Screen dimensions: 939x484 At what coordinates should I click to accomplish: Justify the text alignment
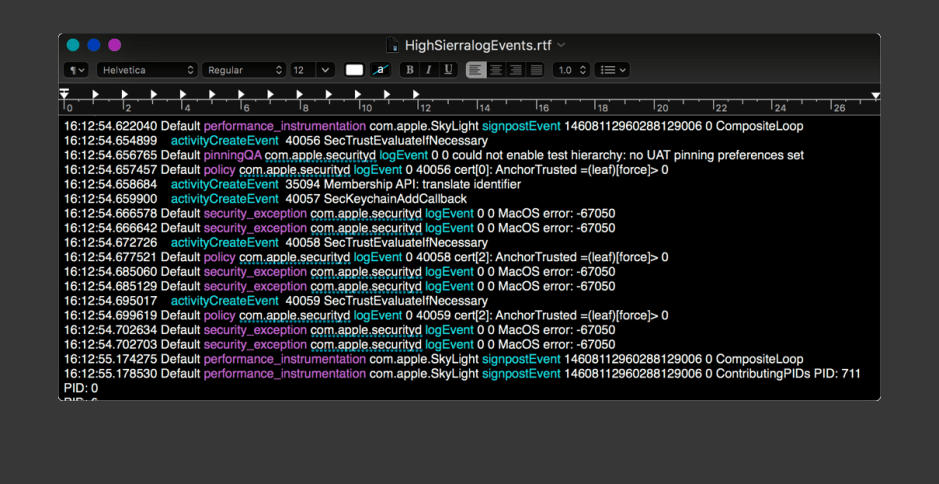pos(536,70)
